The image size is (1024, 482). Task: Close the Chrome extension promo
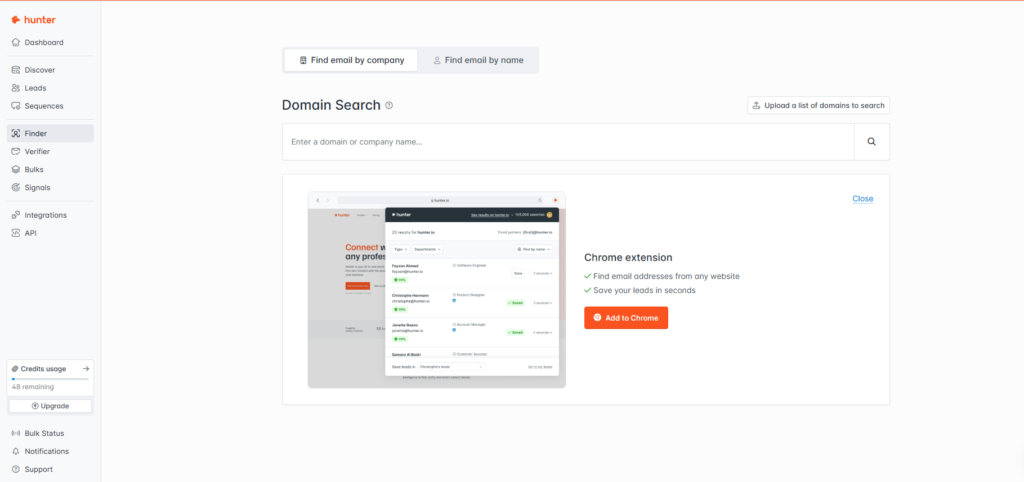[x=862, y=199]
